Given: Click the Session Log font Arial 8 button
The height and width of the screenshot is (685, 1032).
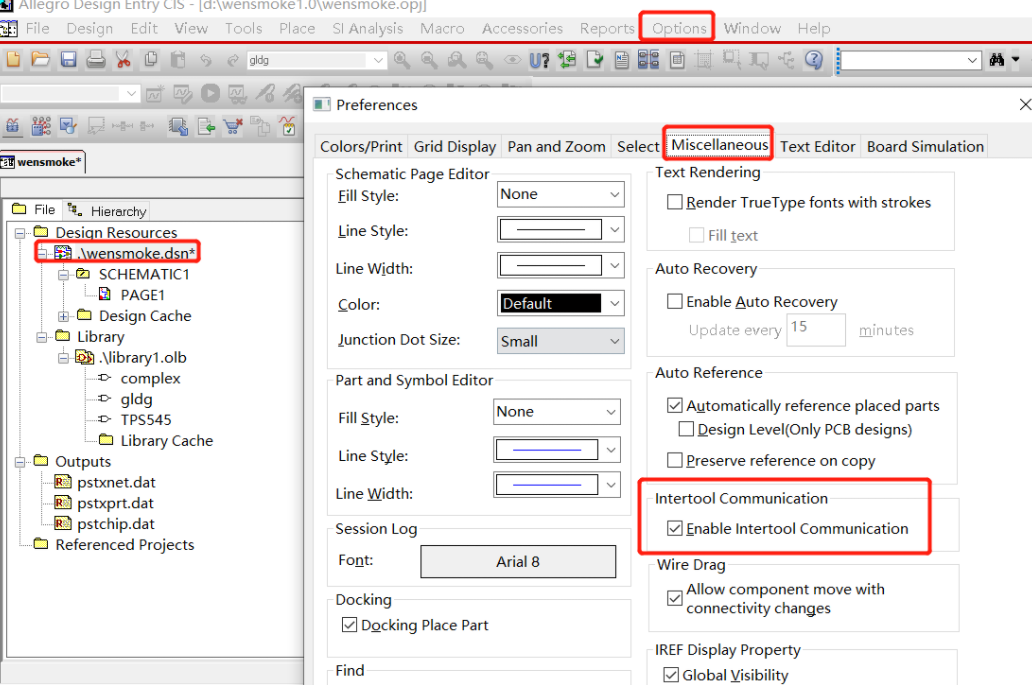Looking at the screenshot, I should (x=518, y=561).
